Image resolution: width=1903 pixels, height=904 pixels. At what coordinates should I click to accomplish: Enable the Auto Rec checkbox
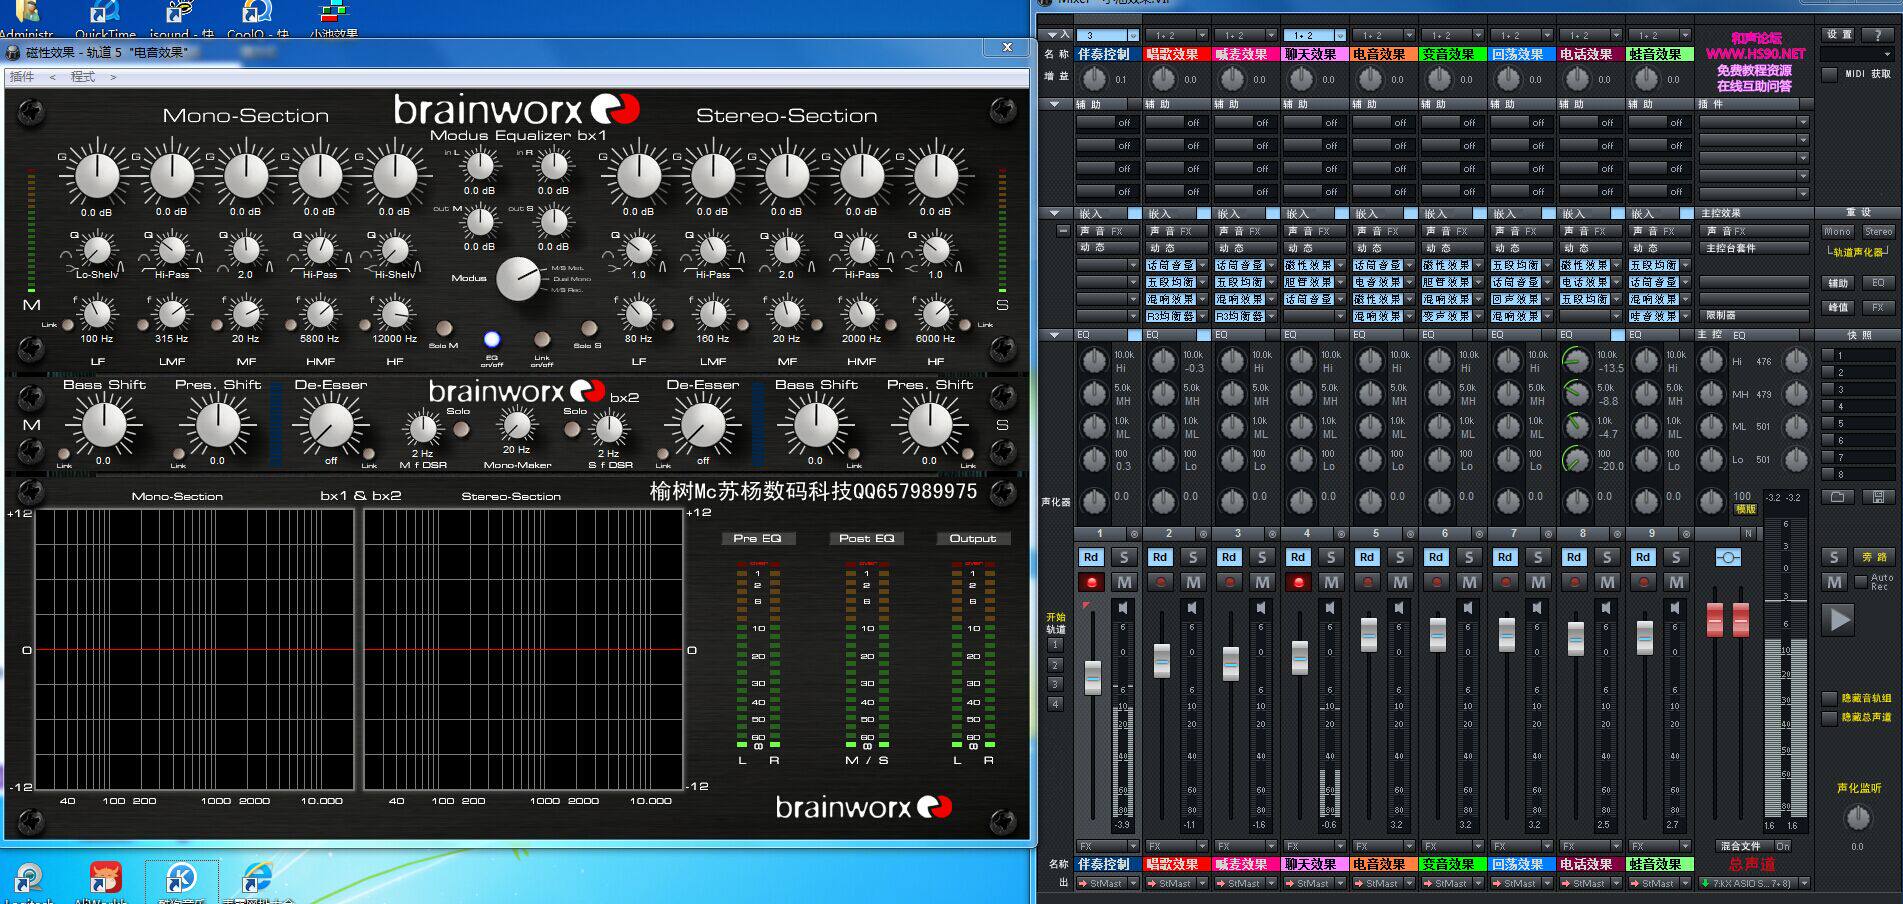[x=1861, y=582]
